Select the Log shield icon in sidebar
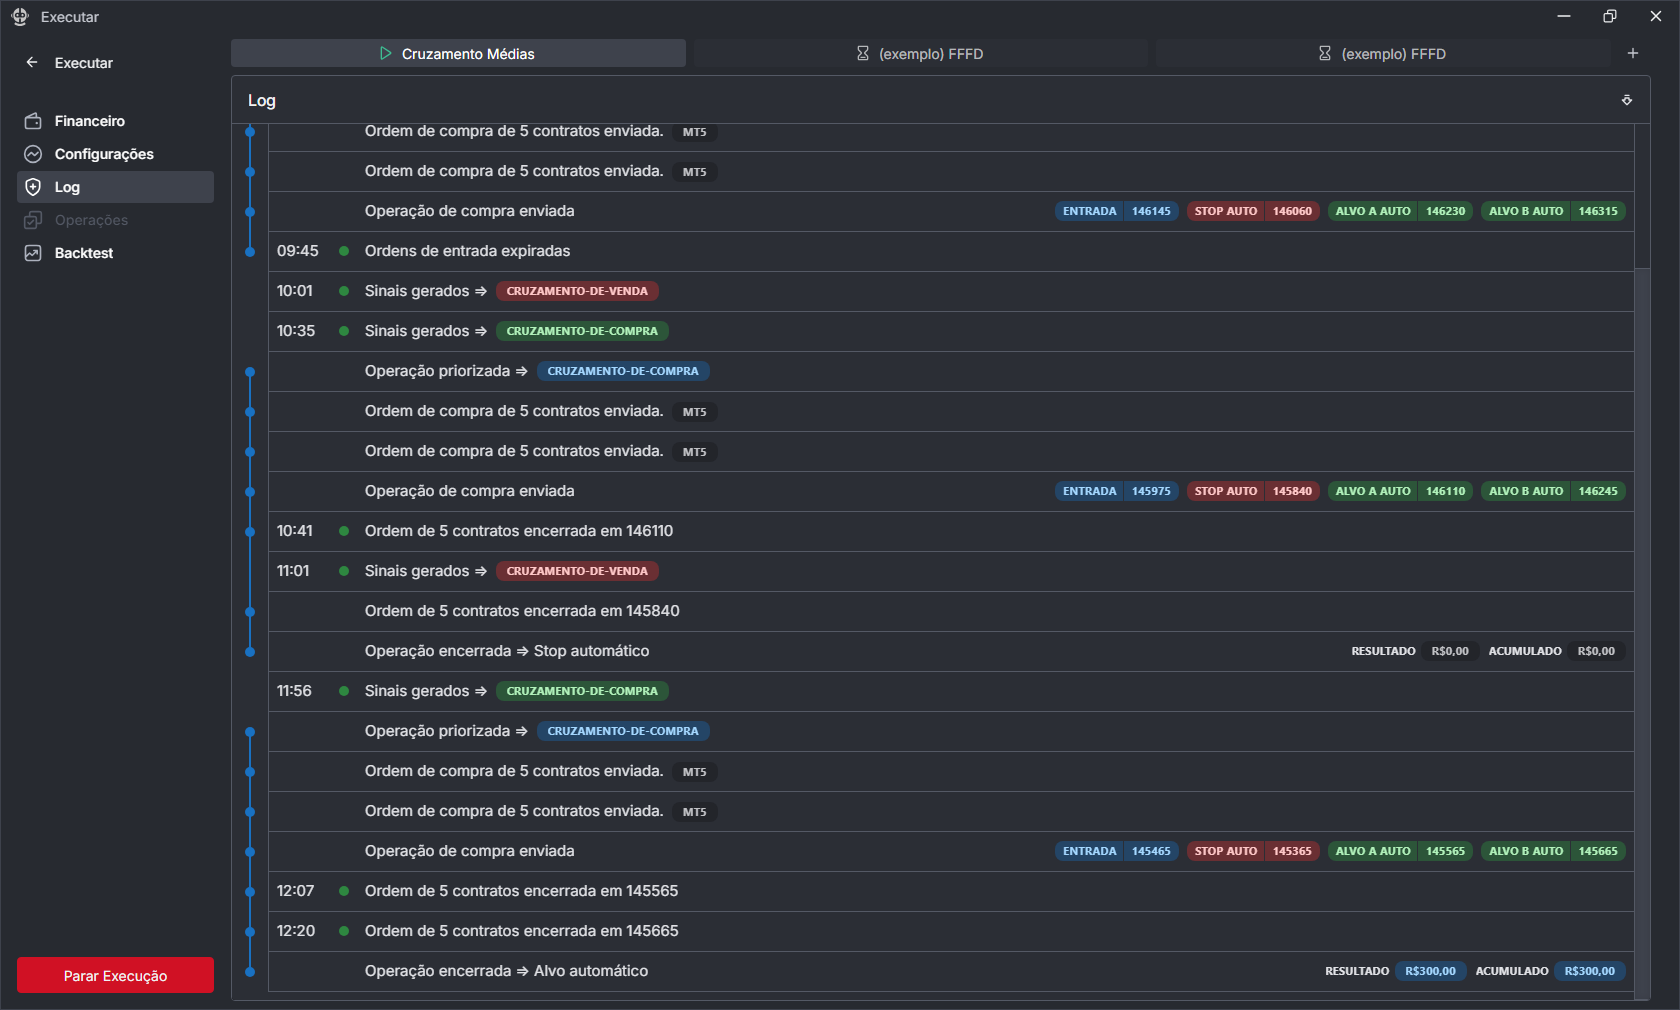The width and height of the screenshot is (1680, 1010). pyautogui.click(x=33, y=187)
